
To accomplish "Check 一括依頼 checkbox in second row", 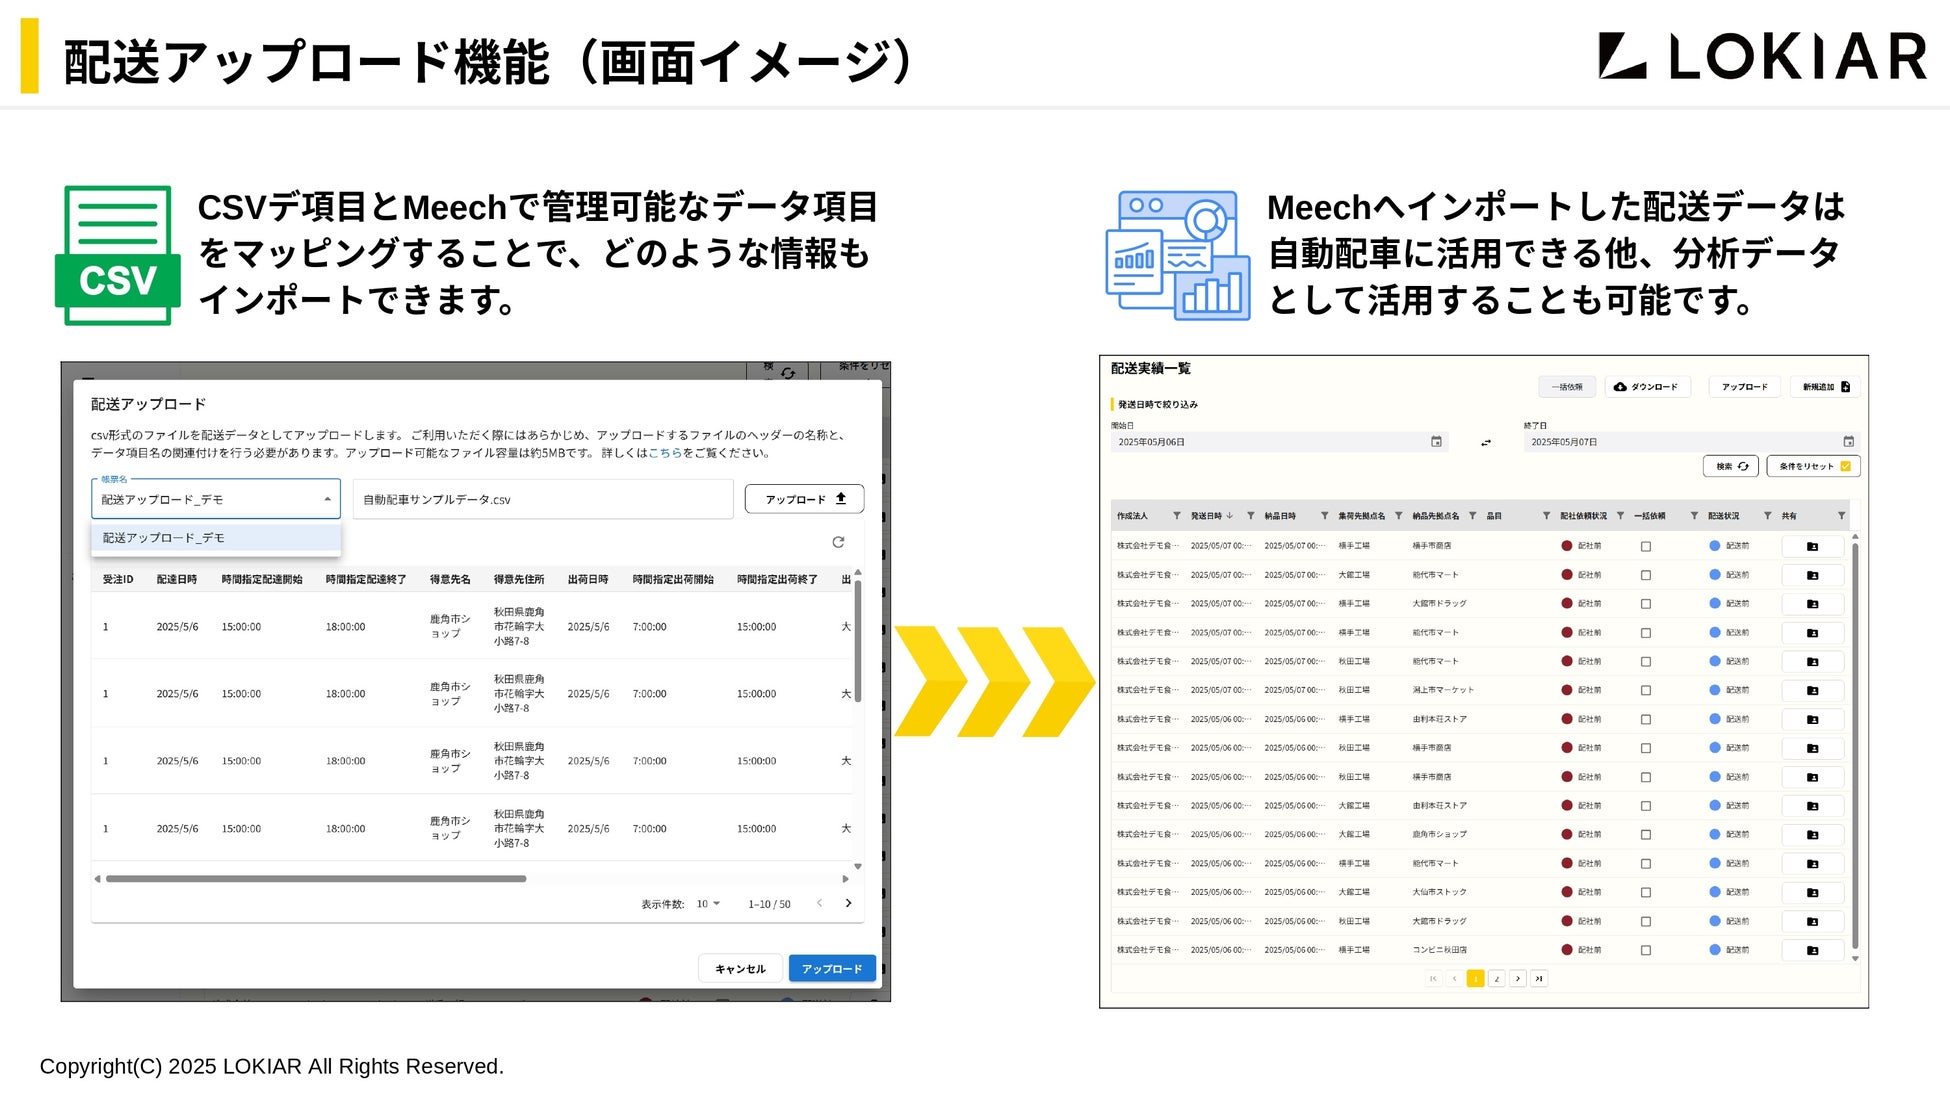I will (1646, 576).
